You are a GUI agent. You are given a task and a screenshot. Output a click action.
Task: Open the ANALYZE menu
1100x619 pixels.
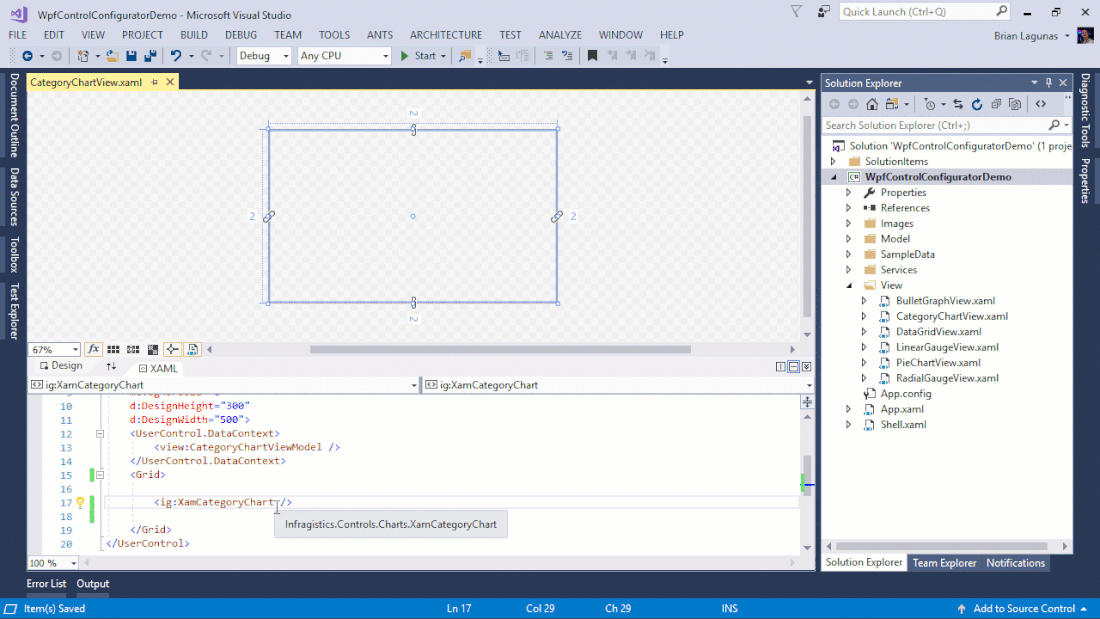click(560, 35)
